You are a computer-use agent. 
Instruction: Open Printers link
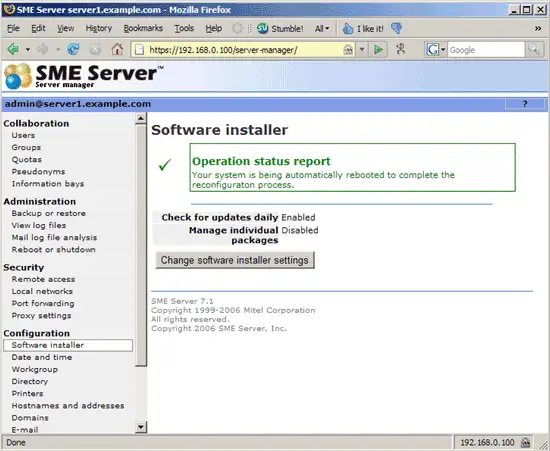(27, 393)
